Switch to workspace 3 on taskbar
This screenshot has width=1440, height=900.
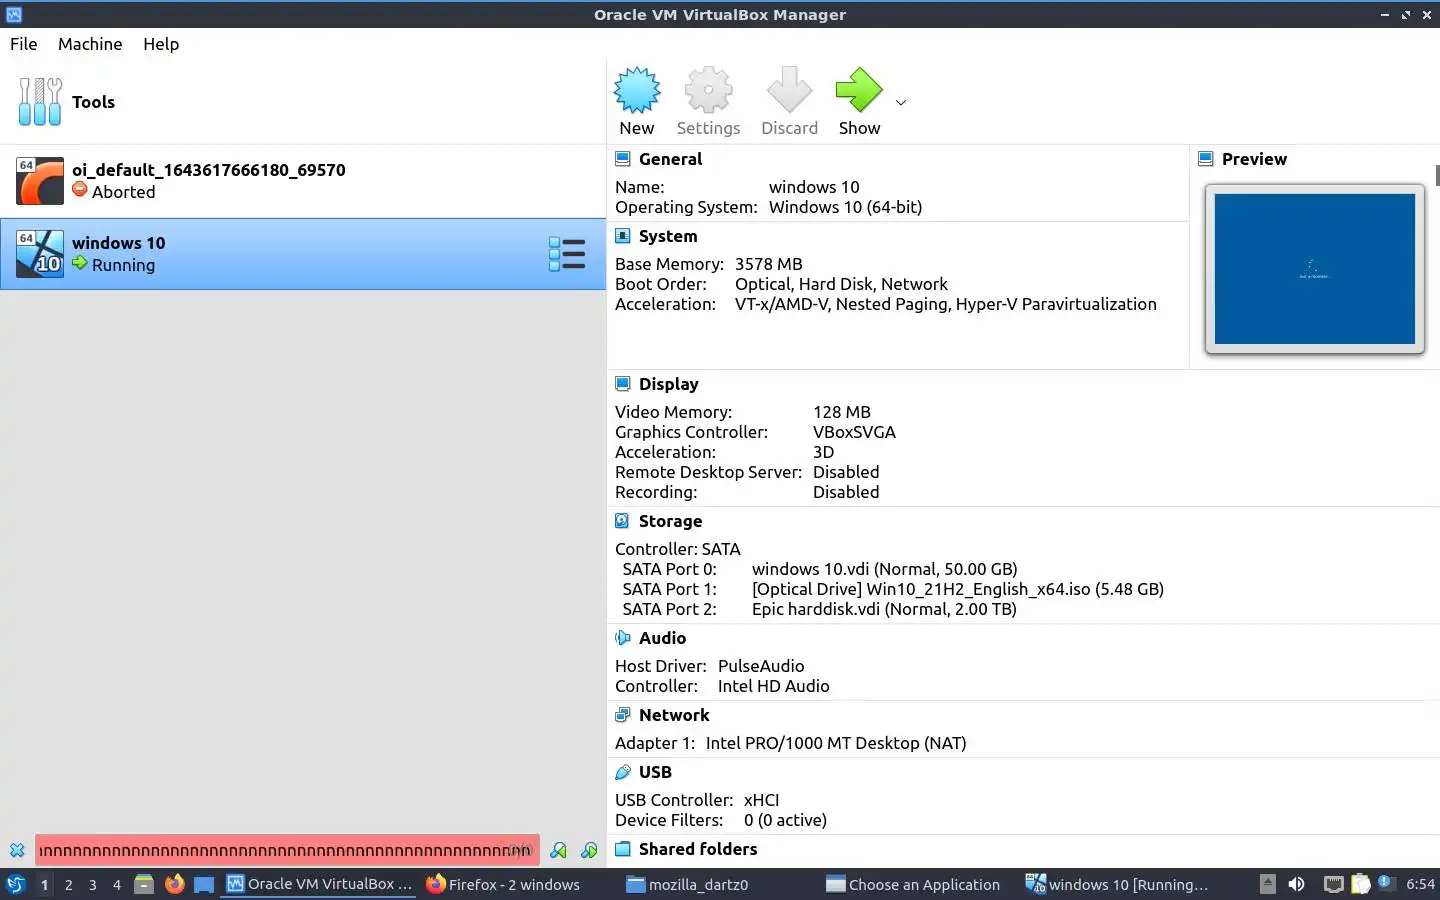pos(92,885)
